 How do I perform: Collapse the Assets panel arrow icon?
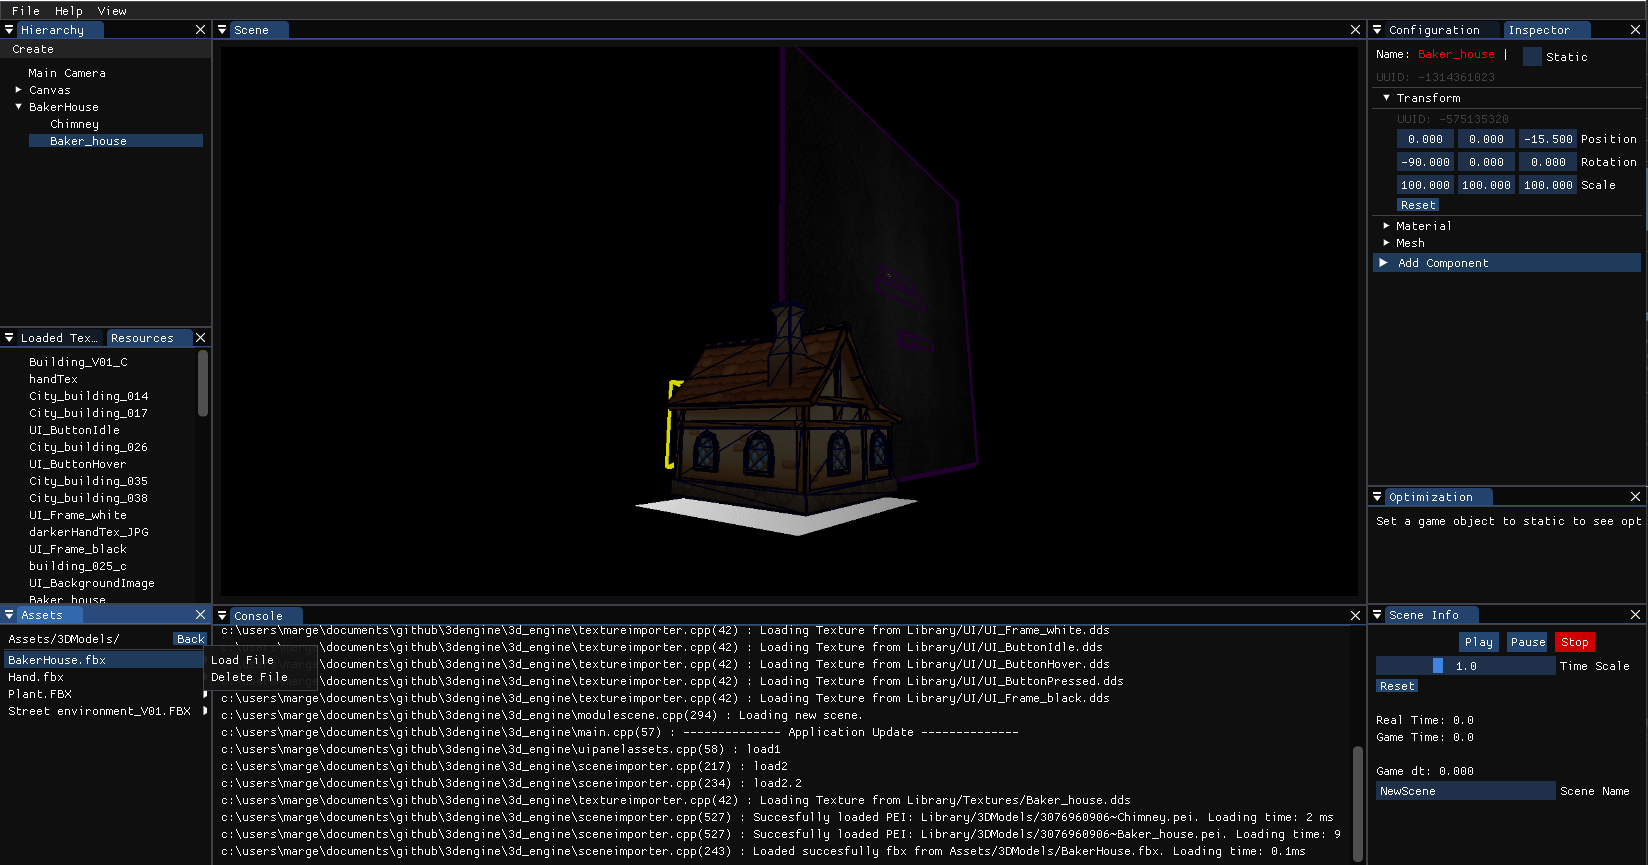(x=9, y=615)
